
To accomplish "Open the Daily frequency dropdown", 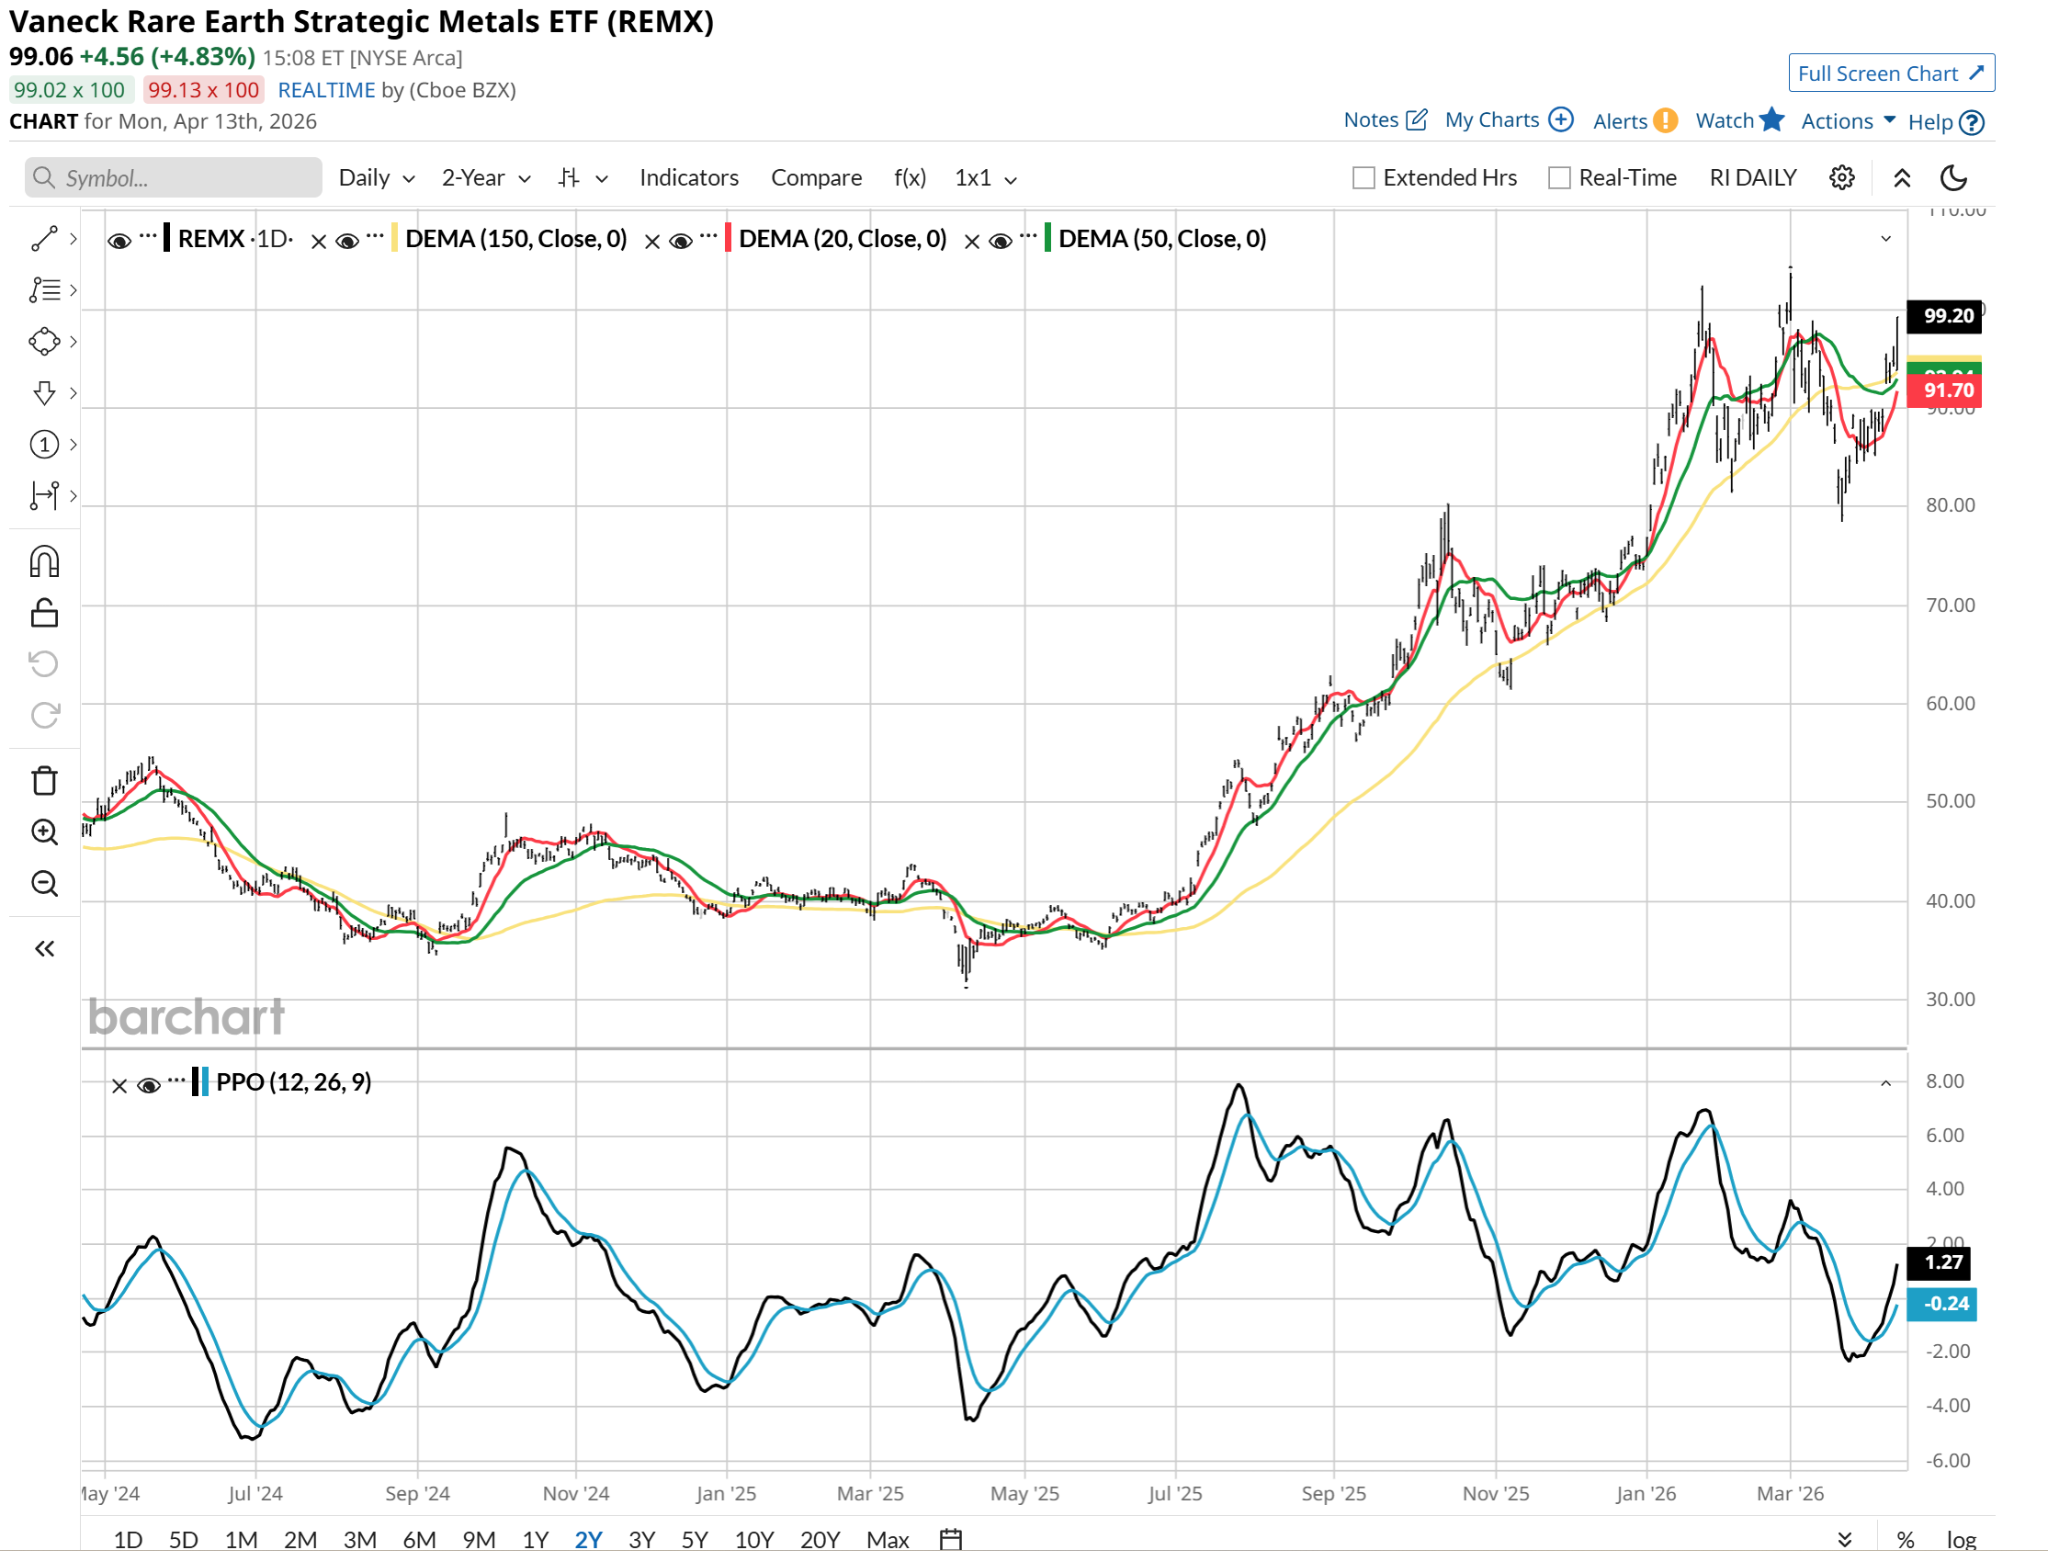I will pyautogui.click(x=376, y=178).
